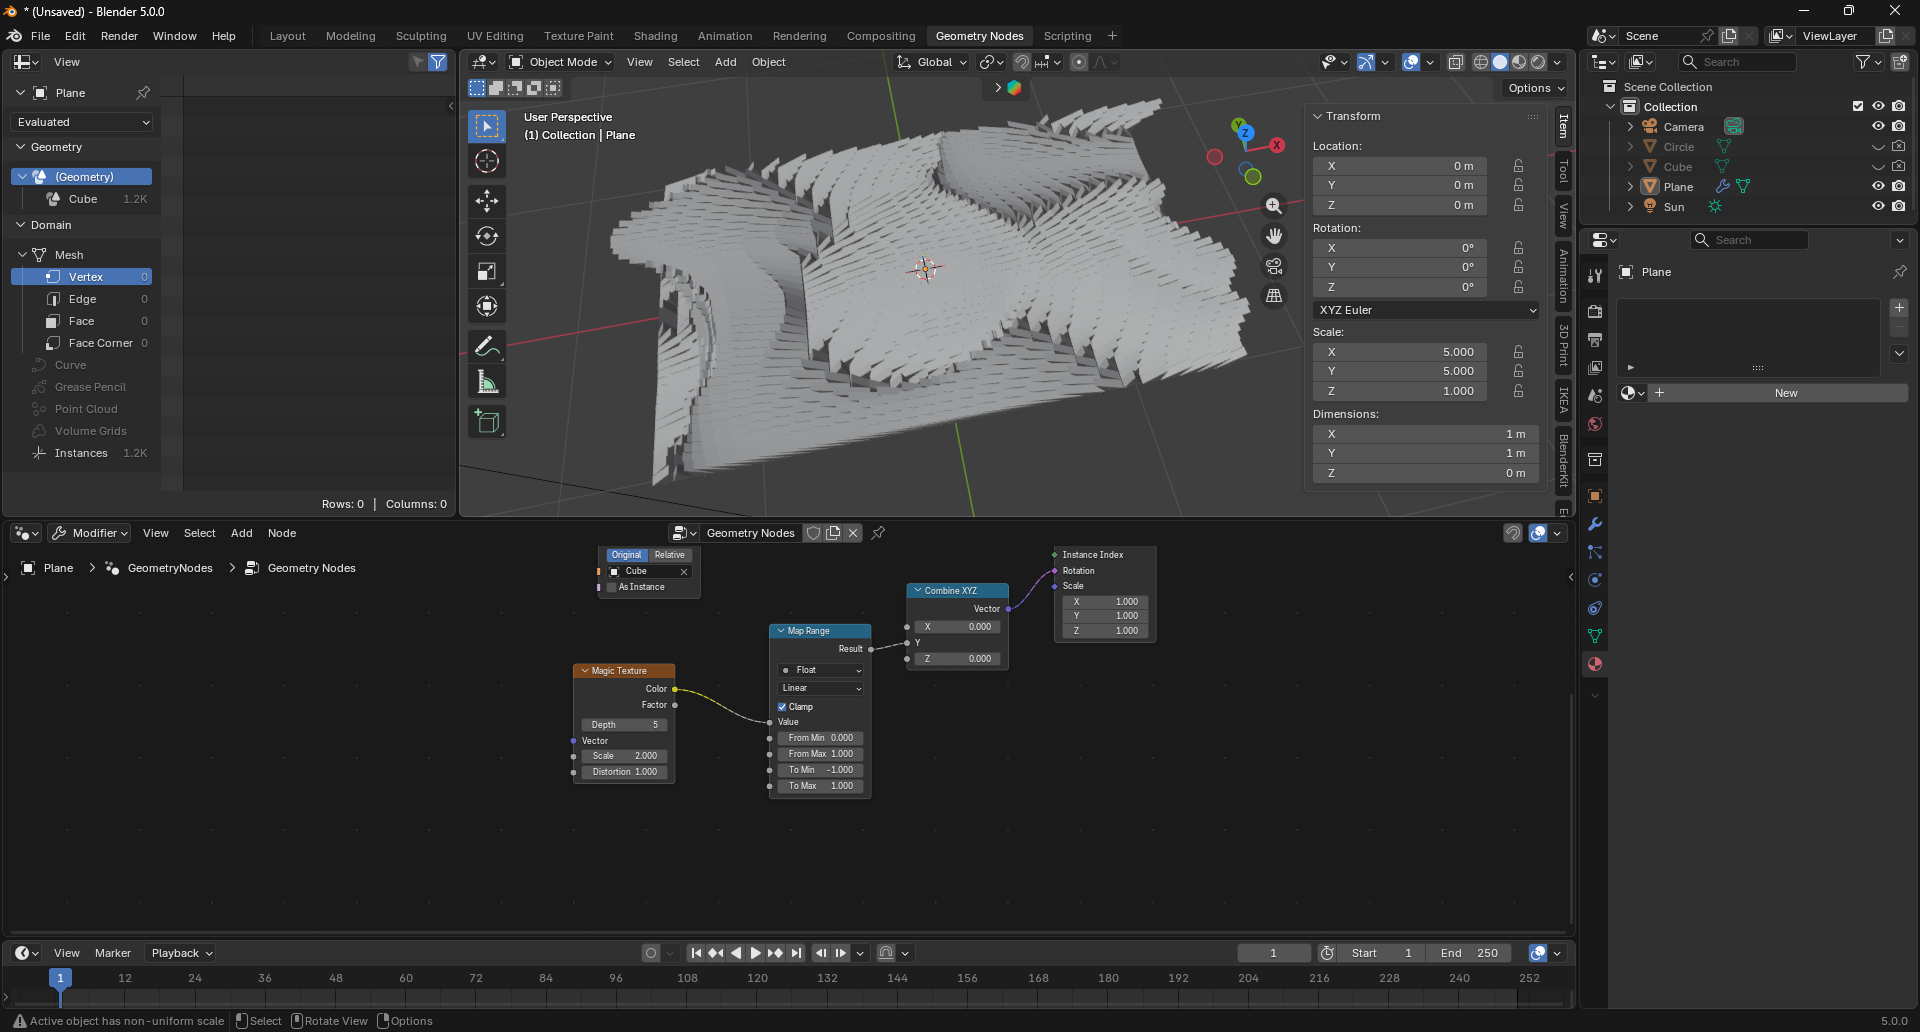Click the End frame field

pos(1469,953)
